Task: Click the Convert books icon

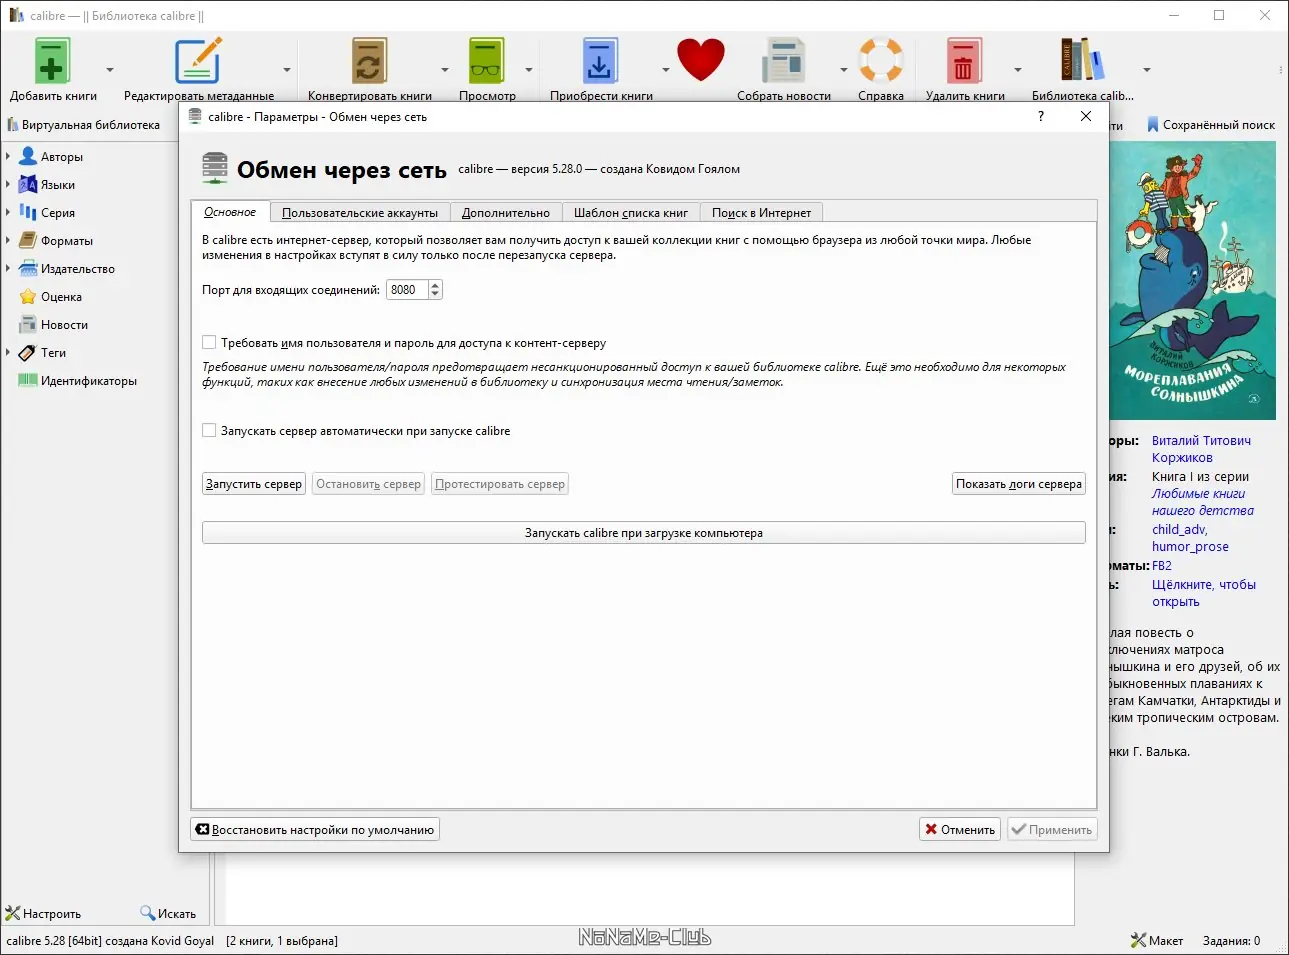Action: click(369, 61)
